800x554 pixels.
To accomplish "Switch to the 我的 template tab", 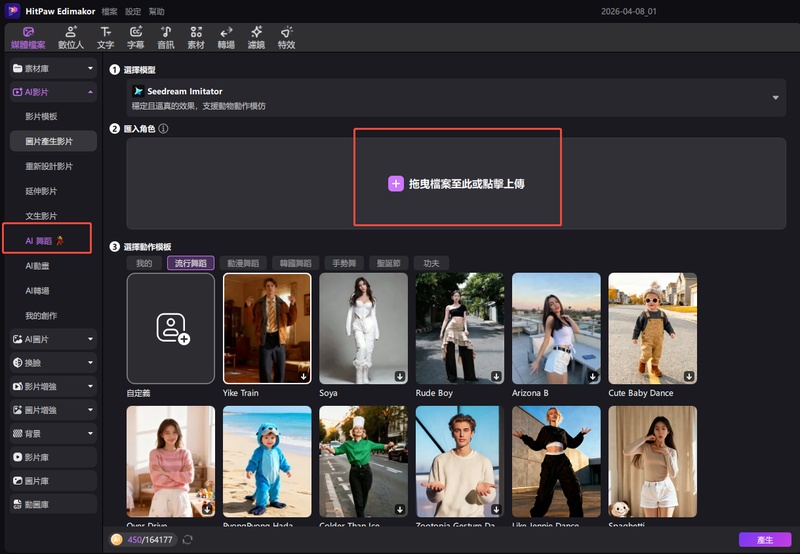I will (x=144, y=263).
